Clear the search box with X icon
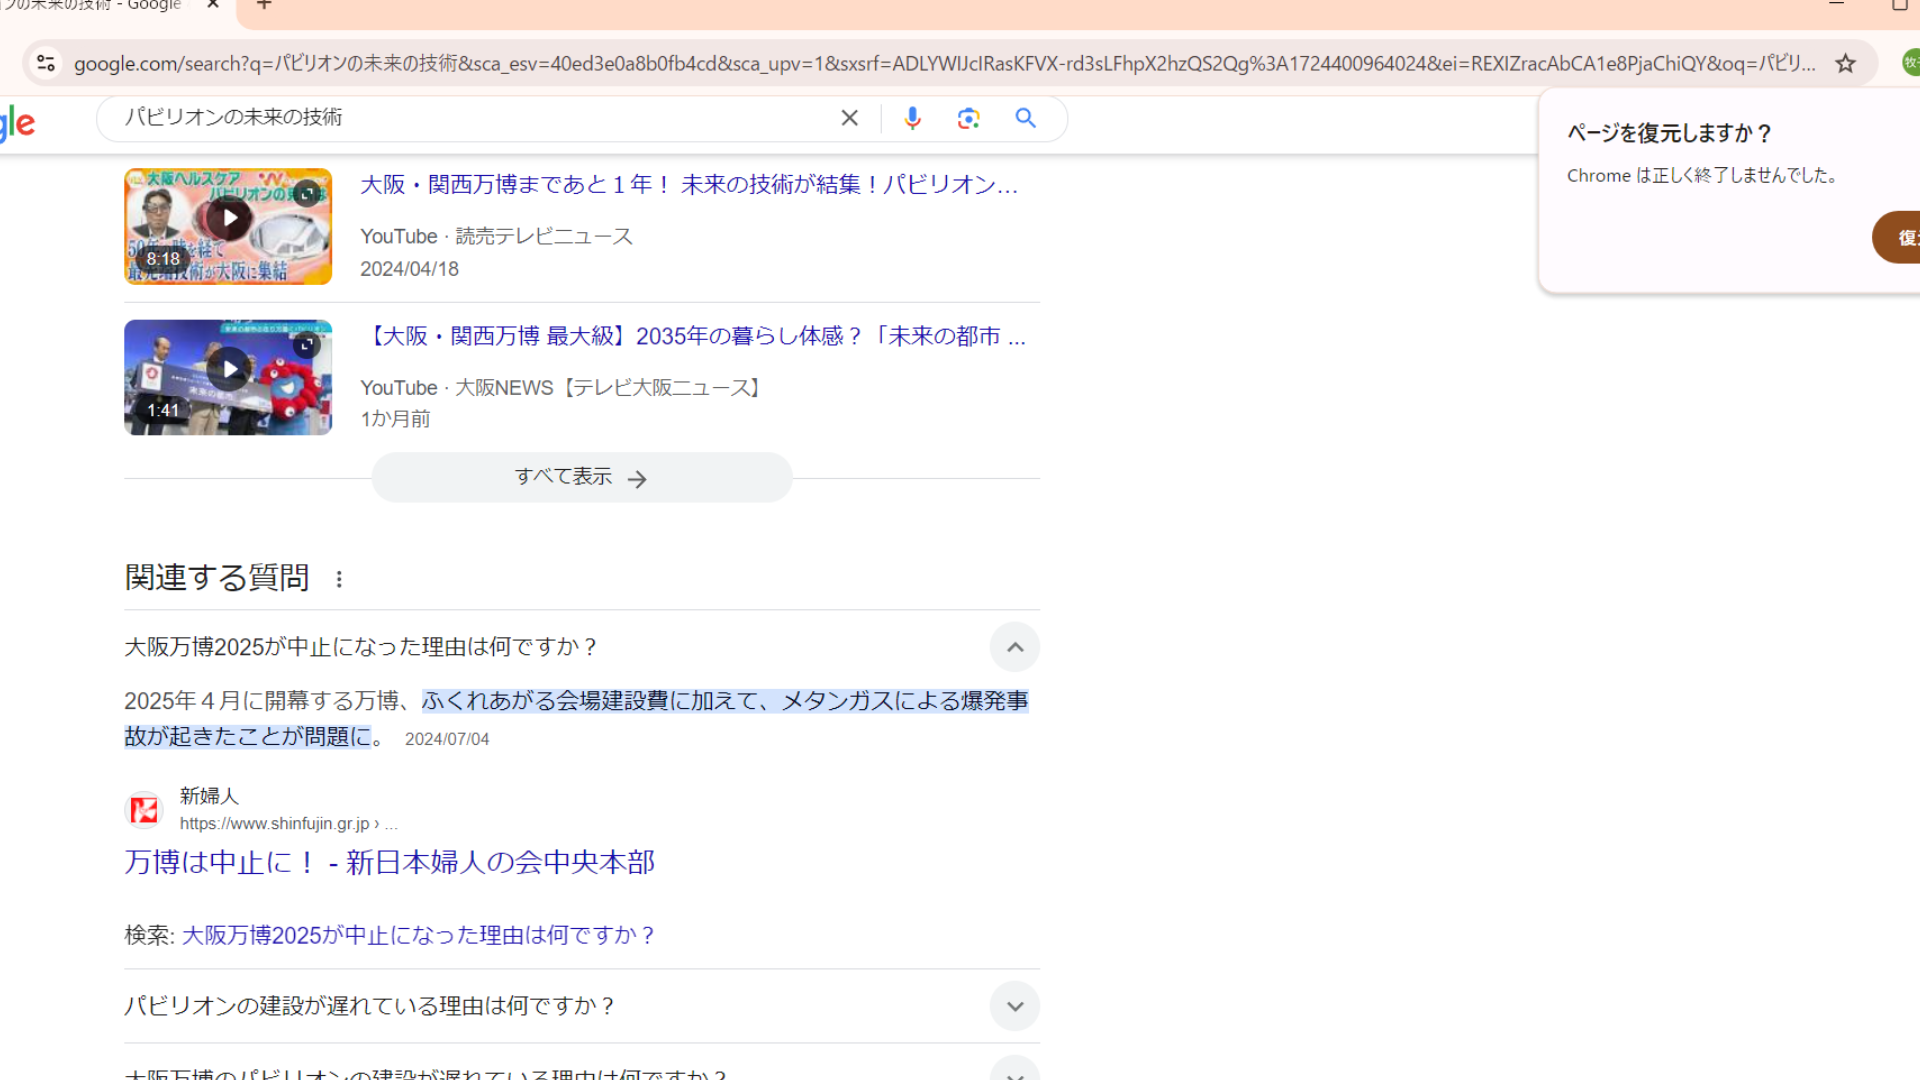1920x1080 pixels. click(849, 118)
